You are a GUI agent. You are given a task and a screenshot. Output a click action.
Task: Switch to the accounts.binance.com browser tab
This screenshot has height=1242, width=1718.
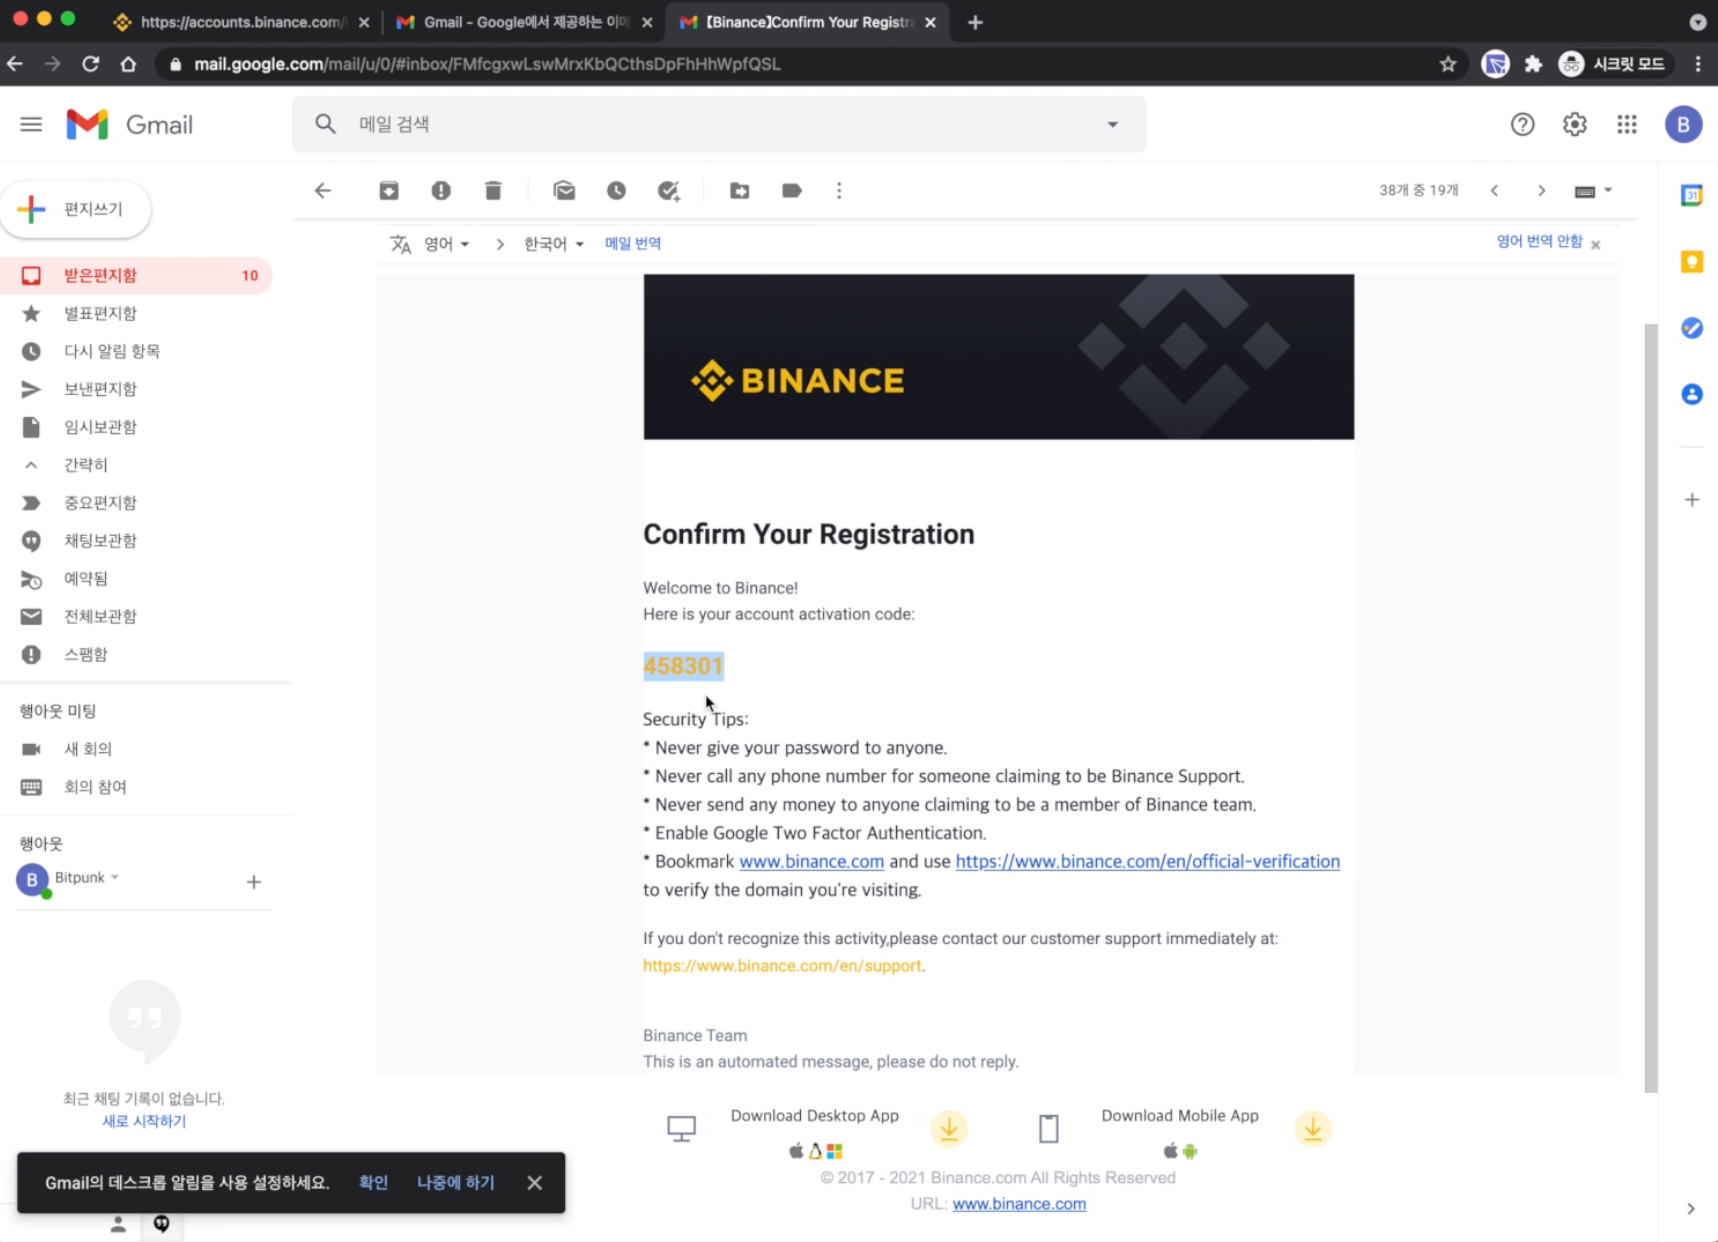pos(240,22)
